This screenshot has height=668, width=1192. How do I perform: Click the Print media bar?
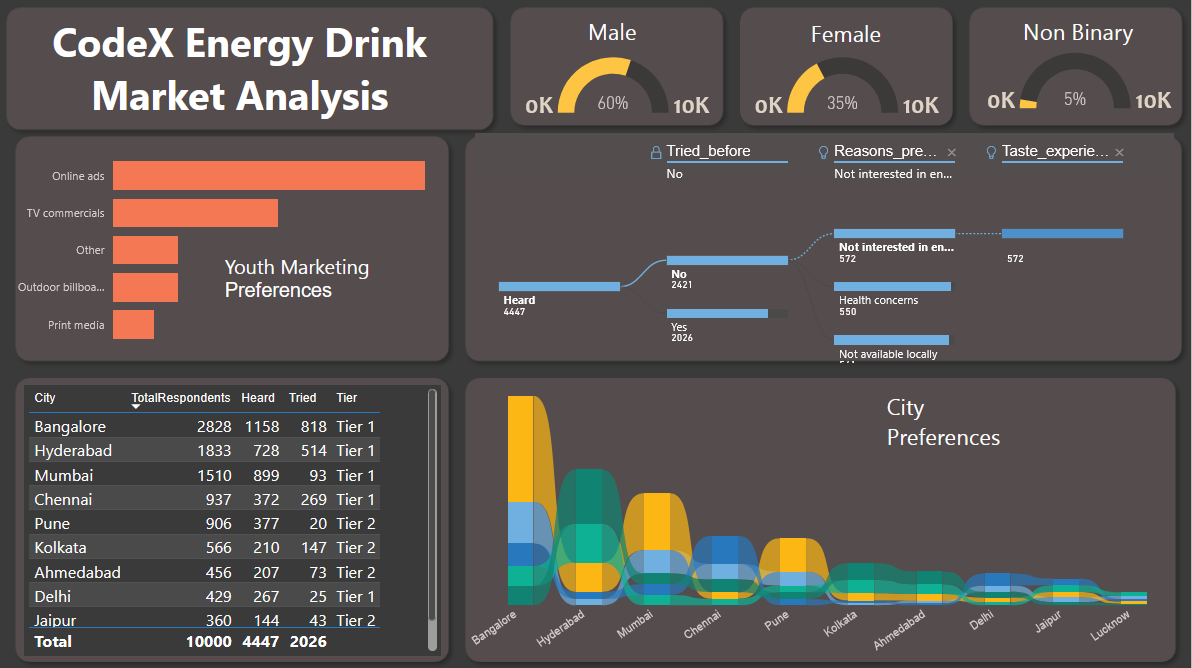[133, 325]
